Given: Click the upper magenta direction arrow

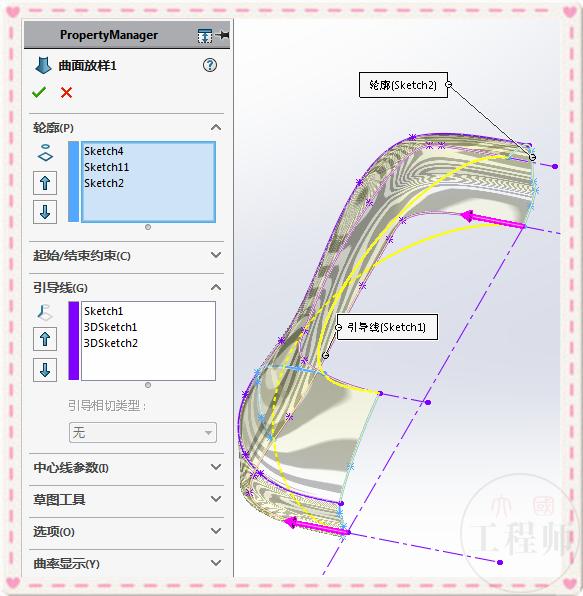Looking at the screenshot, I should [x=492, y=220].
